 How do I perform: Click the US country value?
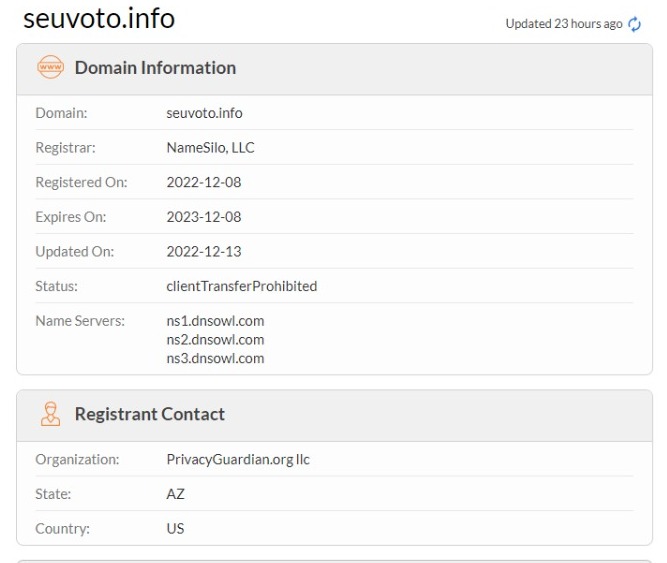[175, 529]
